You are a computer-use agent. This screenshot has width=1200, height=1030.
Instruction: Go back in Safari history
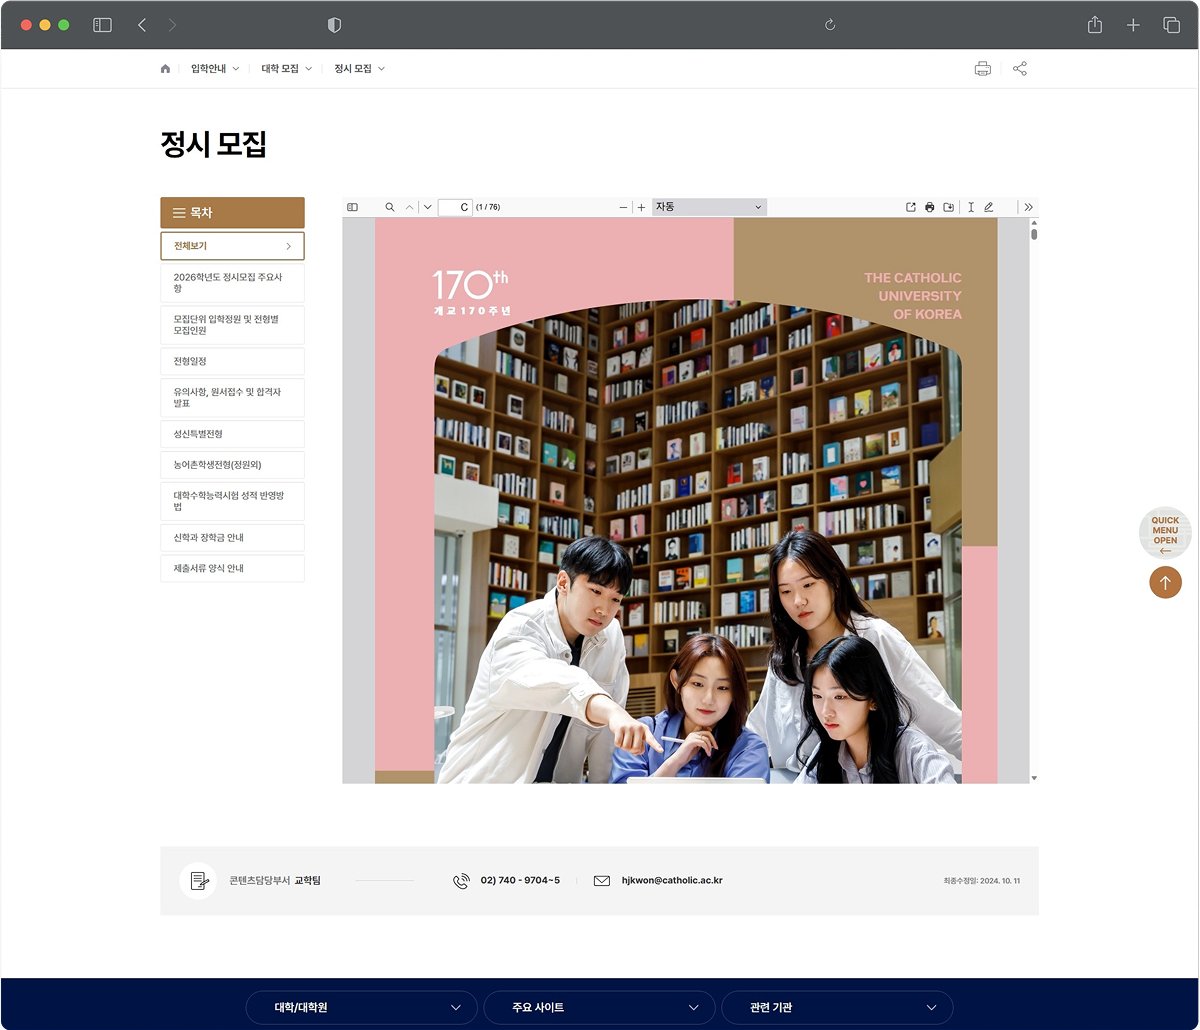click(142, 25)
